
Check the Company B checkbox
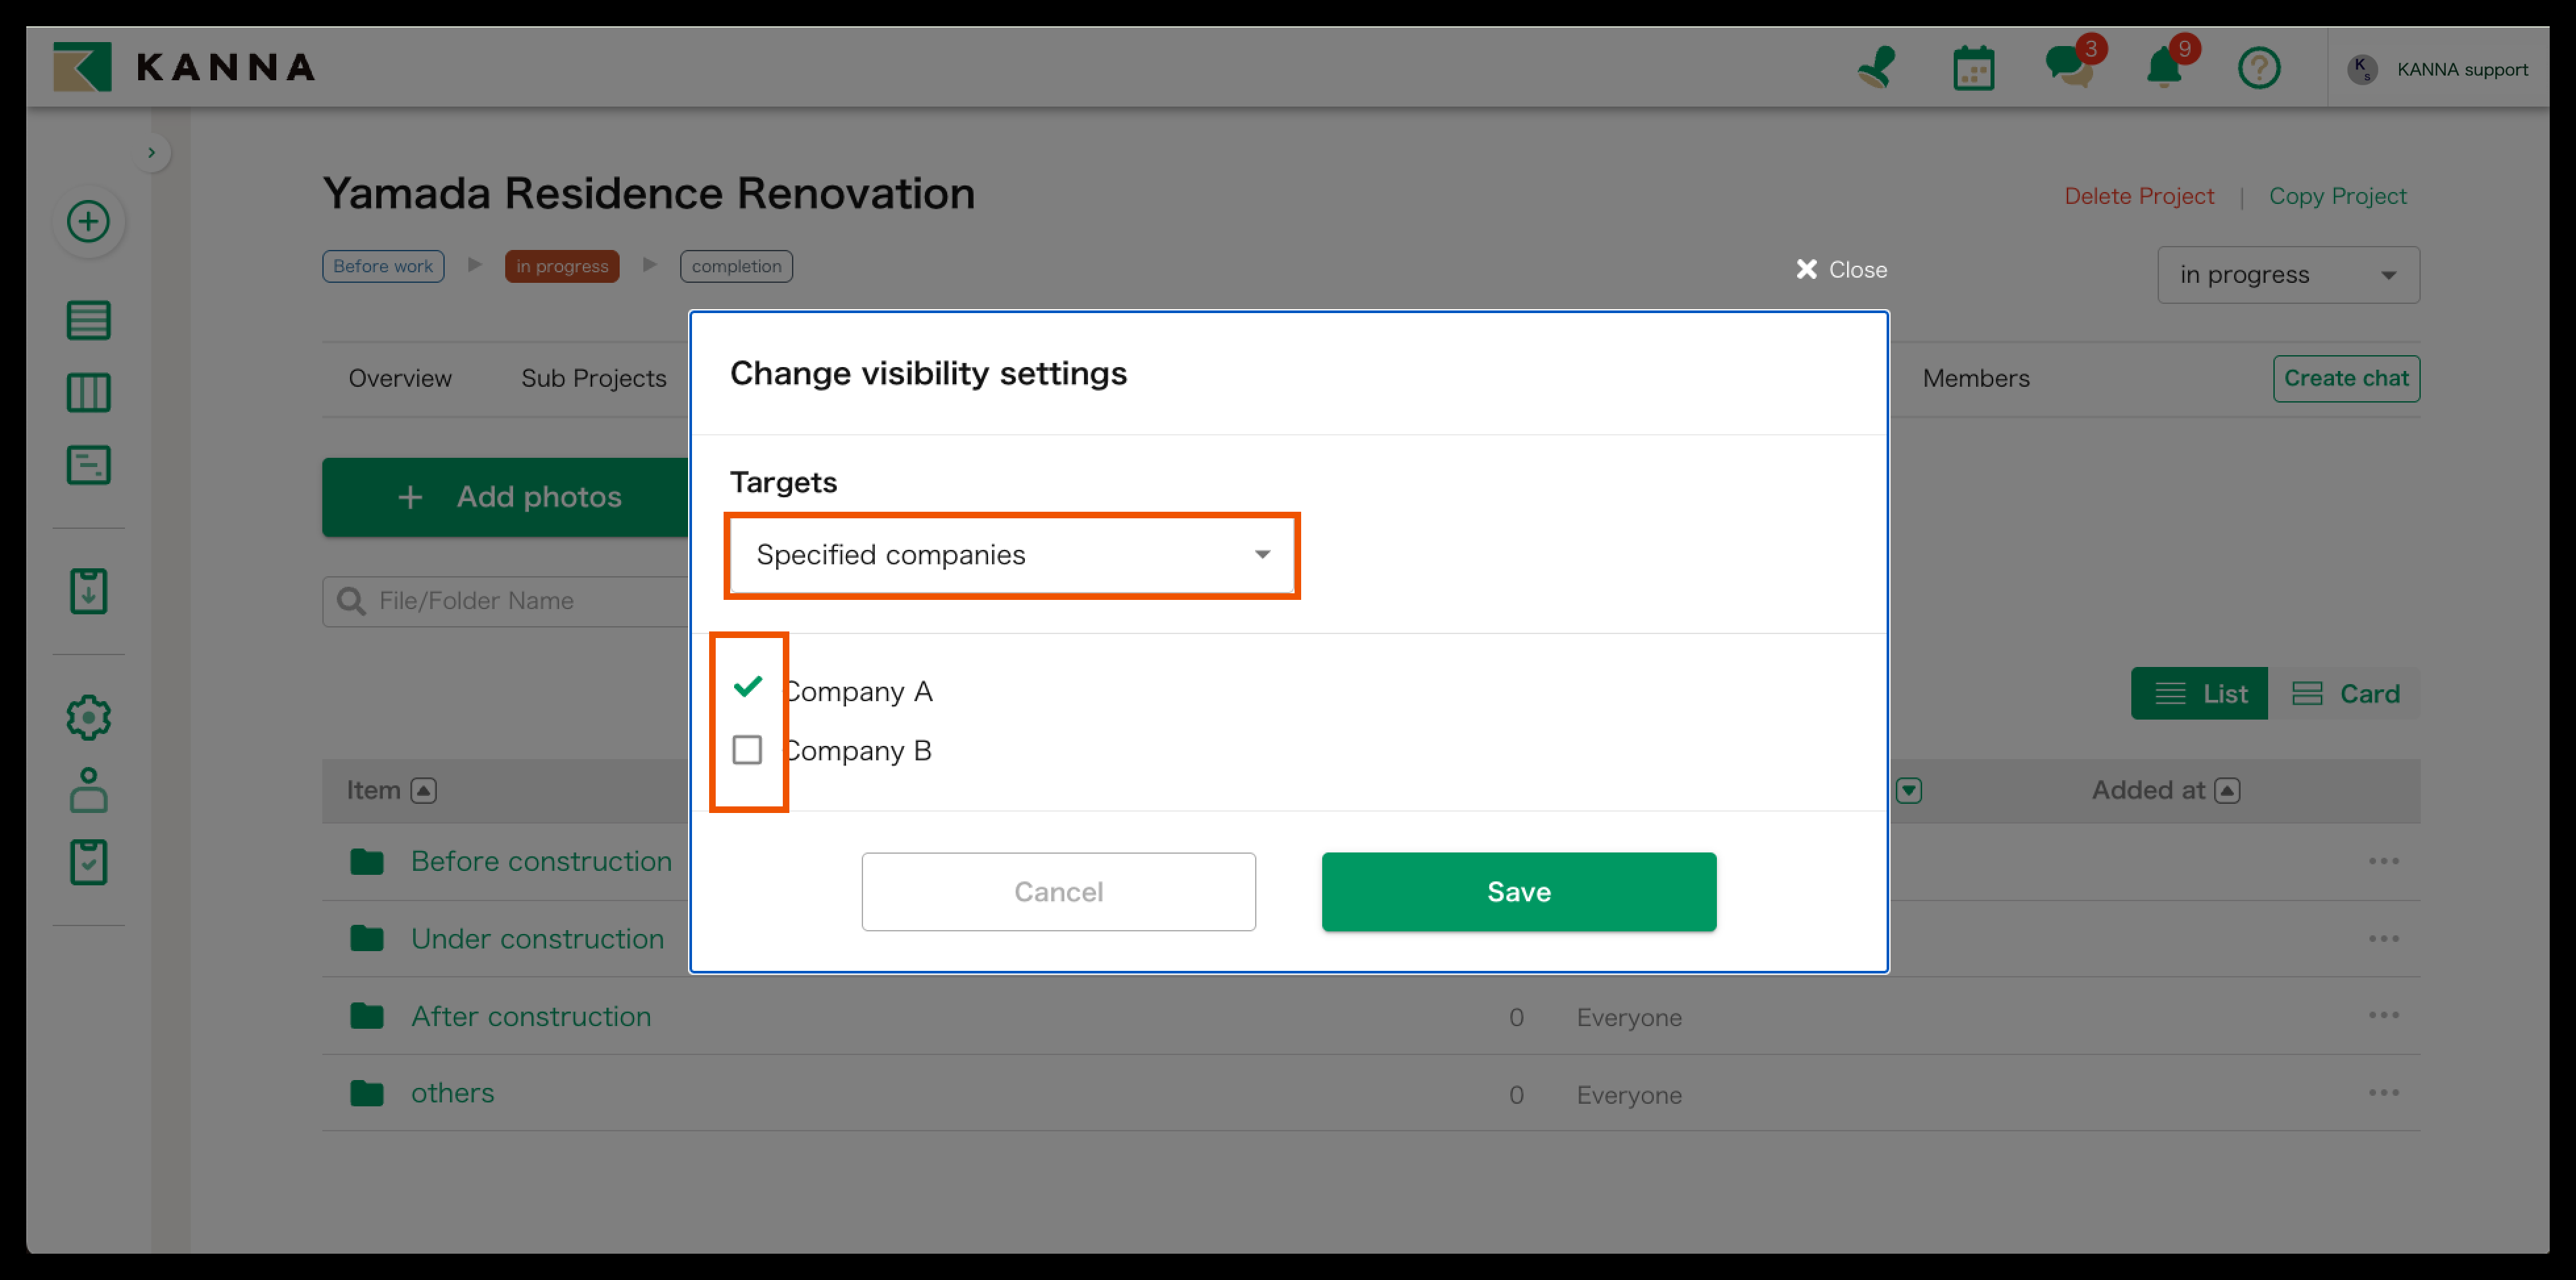(747, 749)
